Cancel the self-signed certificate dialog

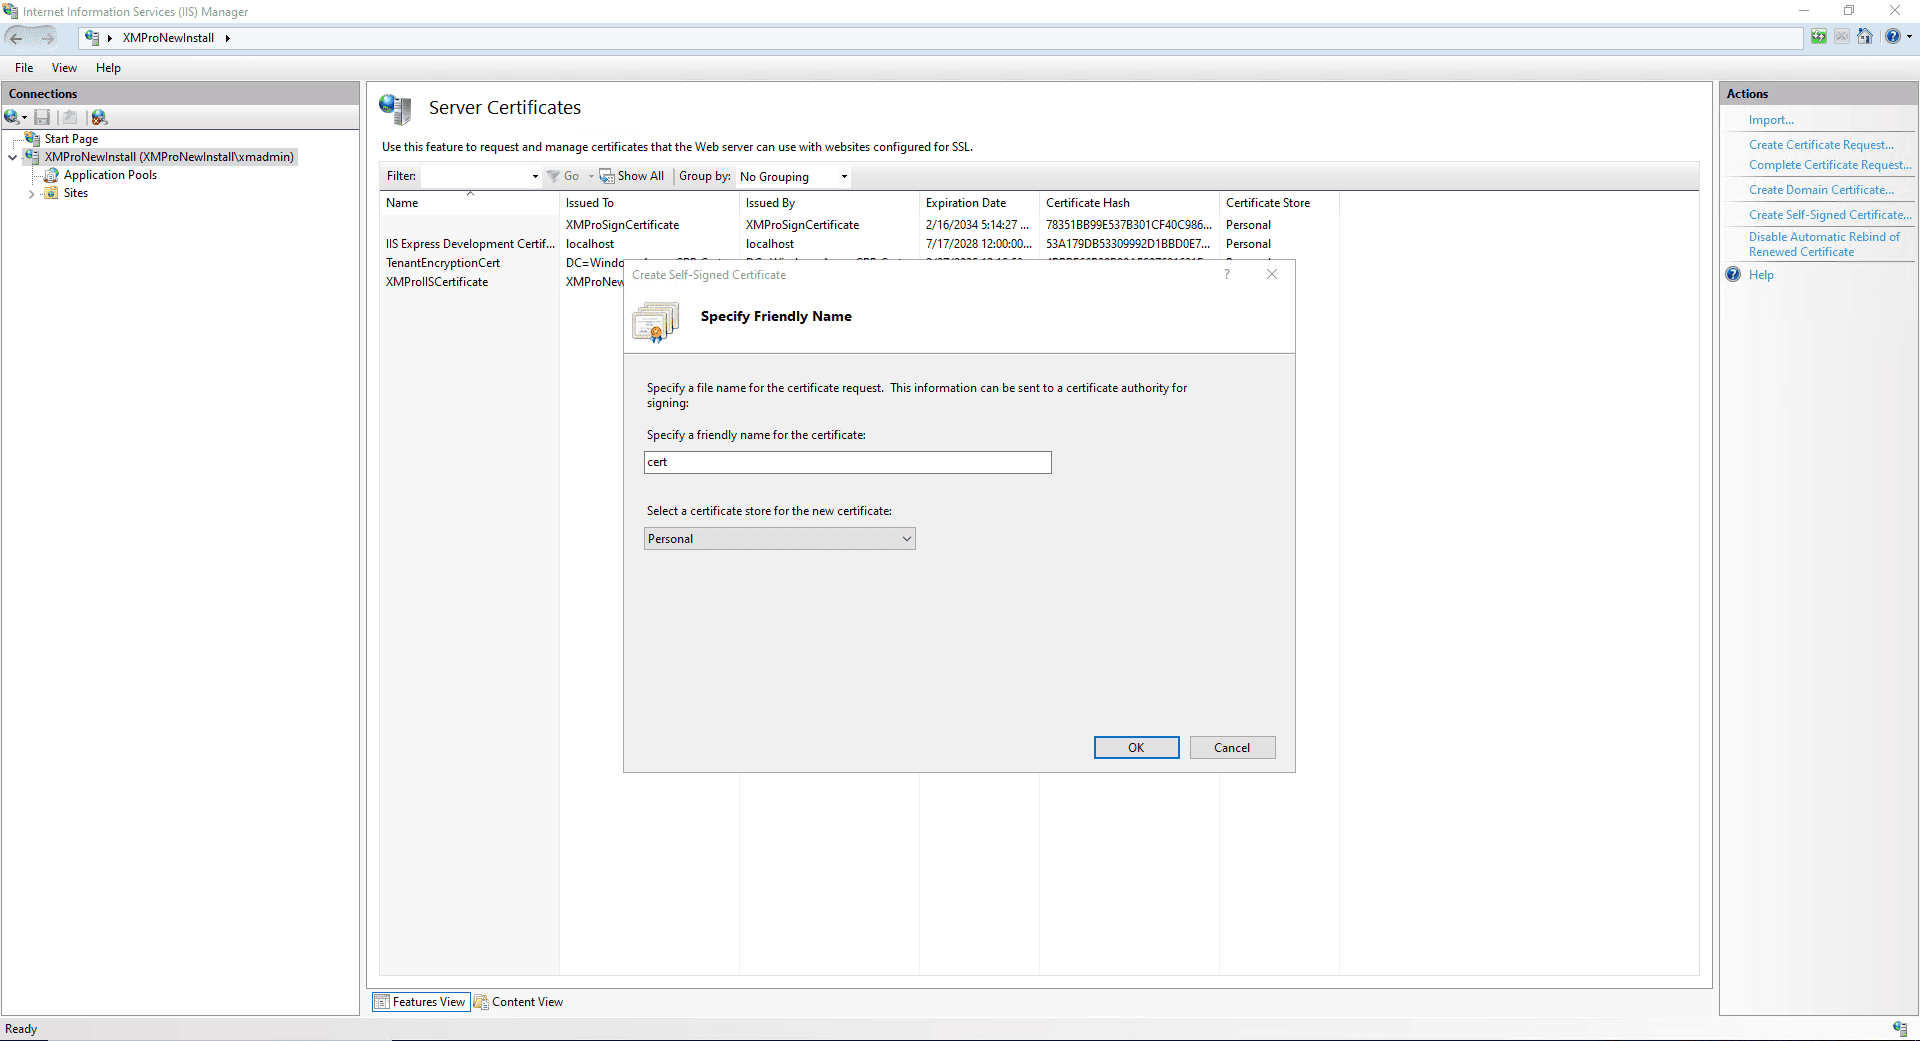(1232, 748)
